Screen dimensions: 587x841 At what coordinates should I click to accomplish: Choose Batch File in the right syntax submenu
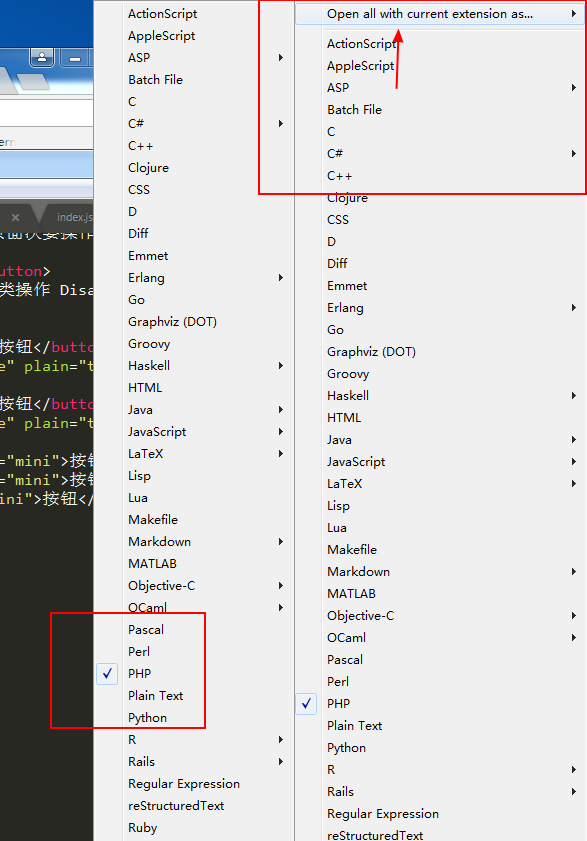tap(355, 109)
